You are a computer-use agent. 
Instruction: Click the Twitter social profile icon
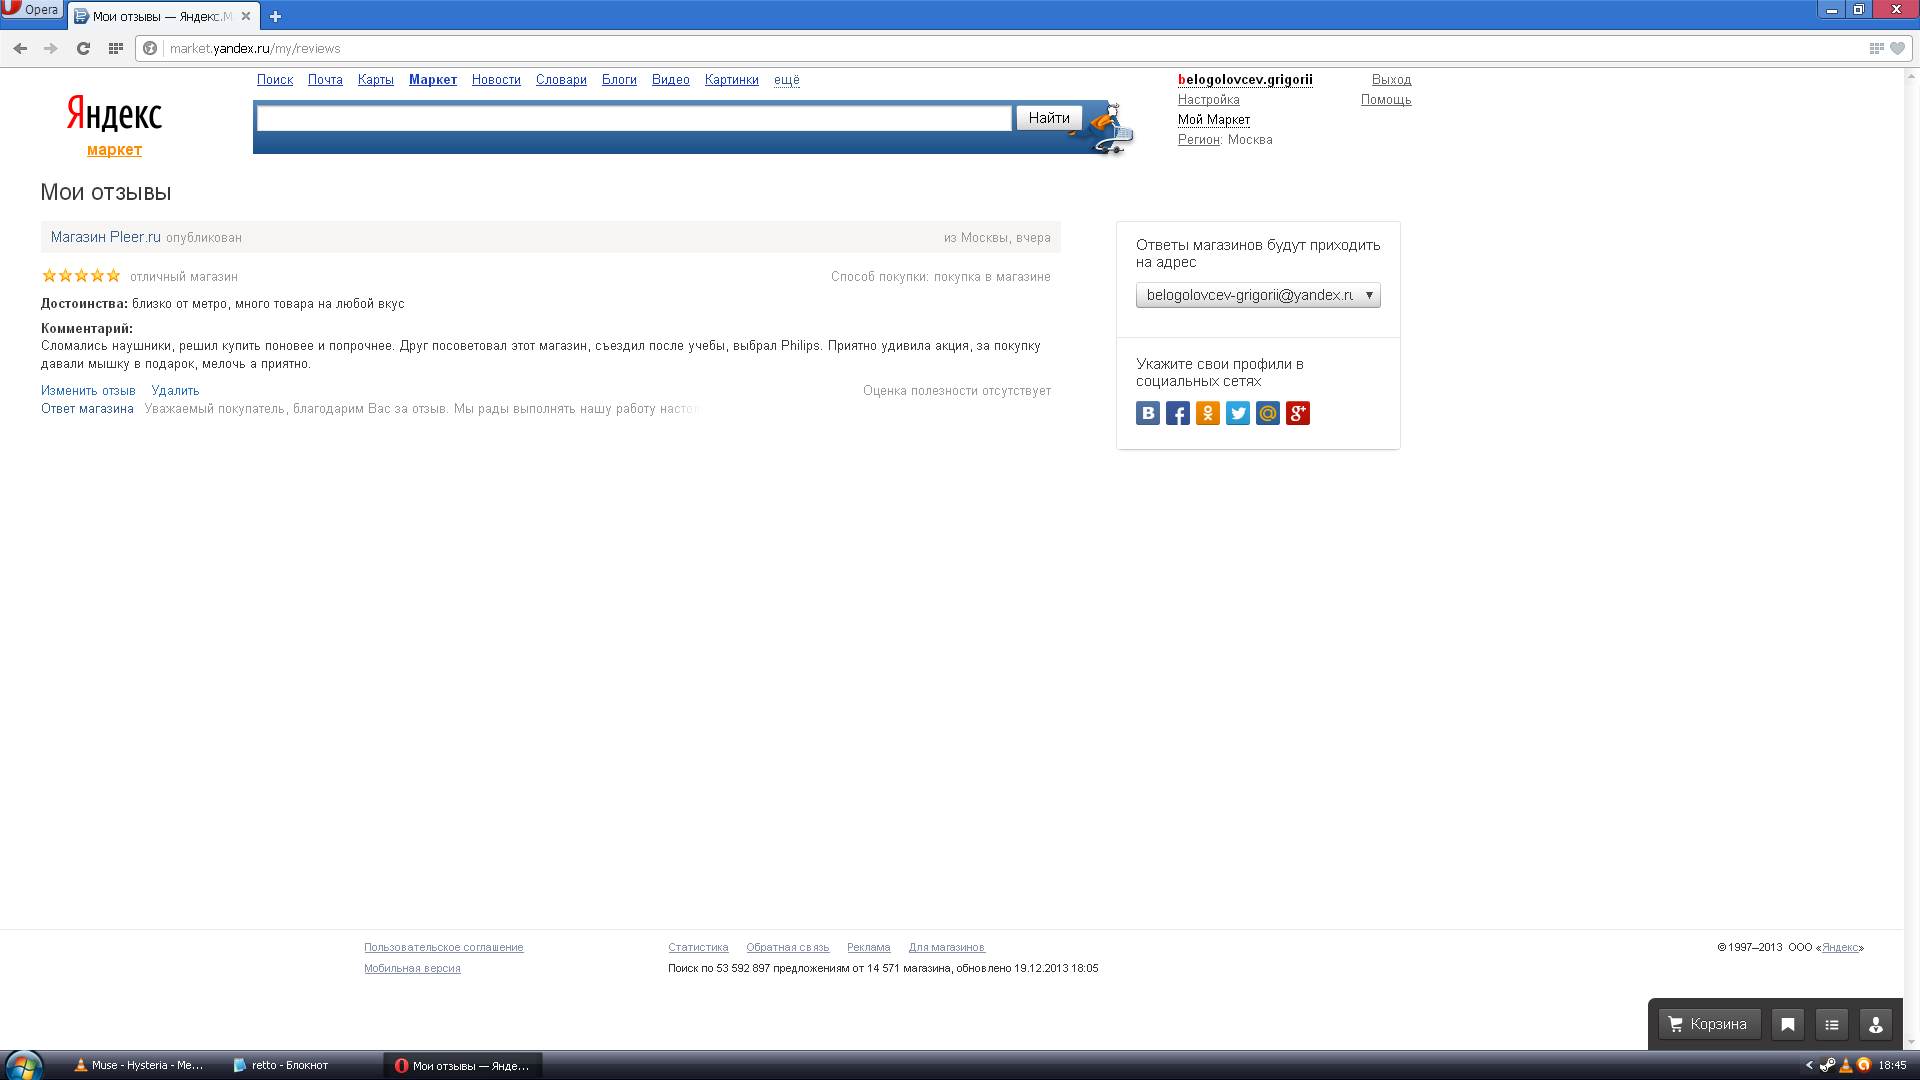click(1237, 413)
